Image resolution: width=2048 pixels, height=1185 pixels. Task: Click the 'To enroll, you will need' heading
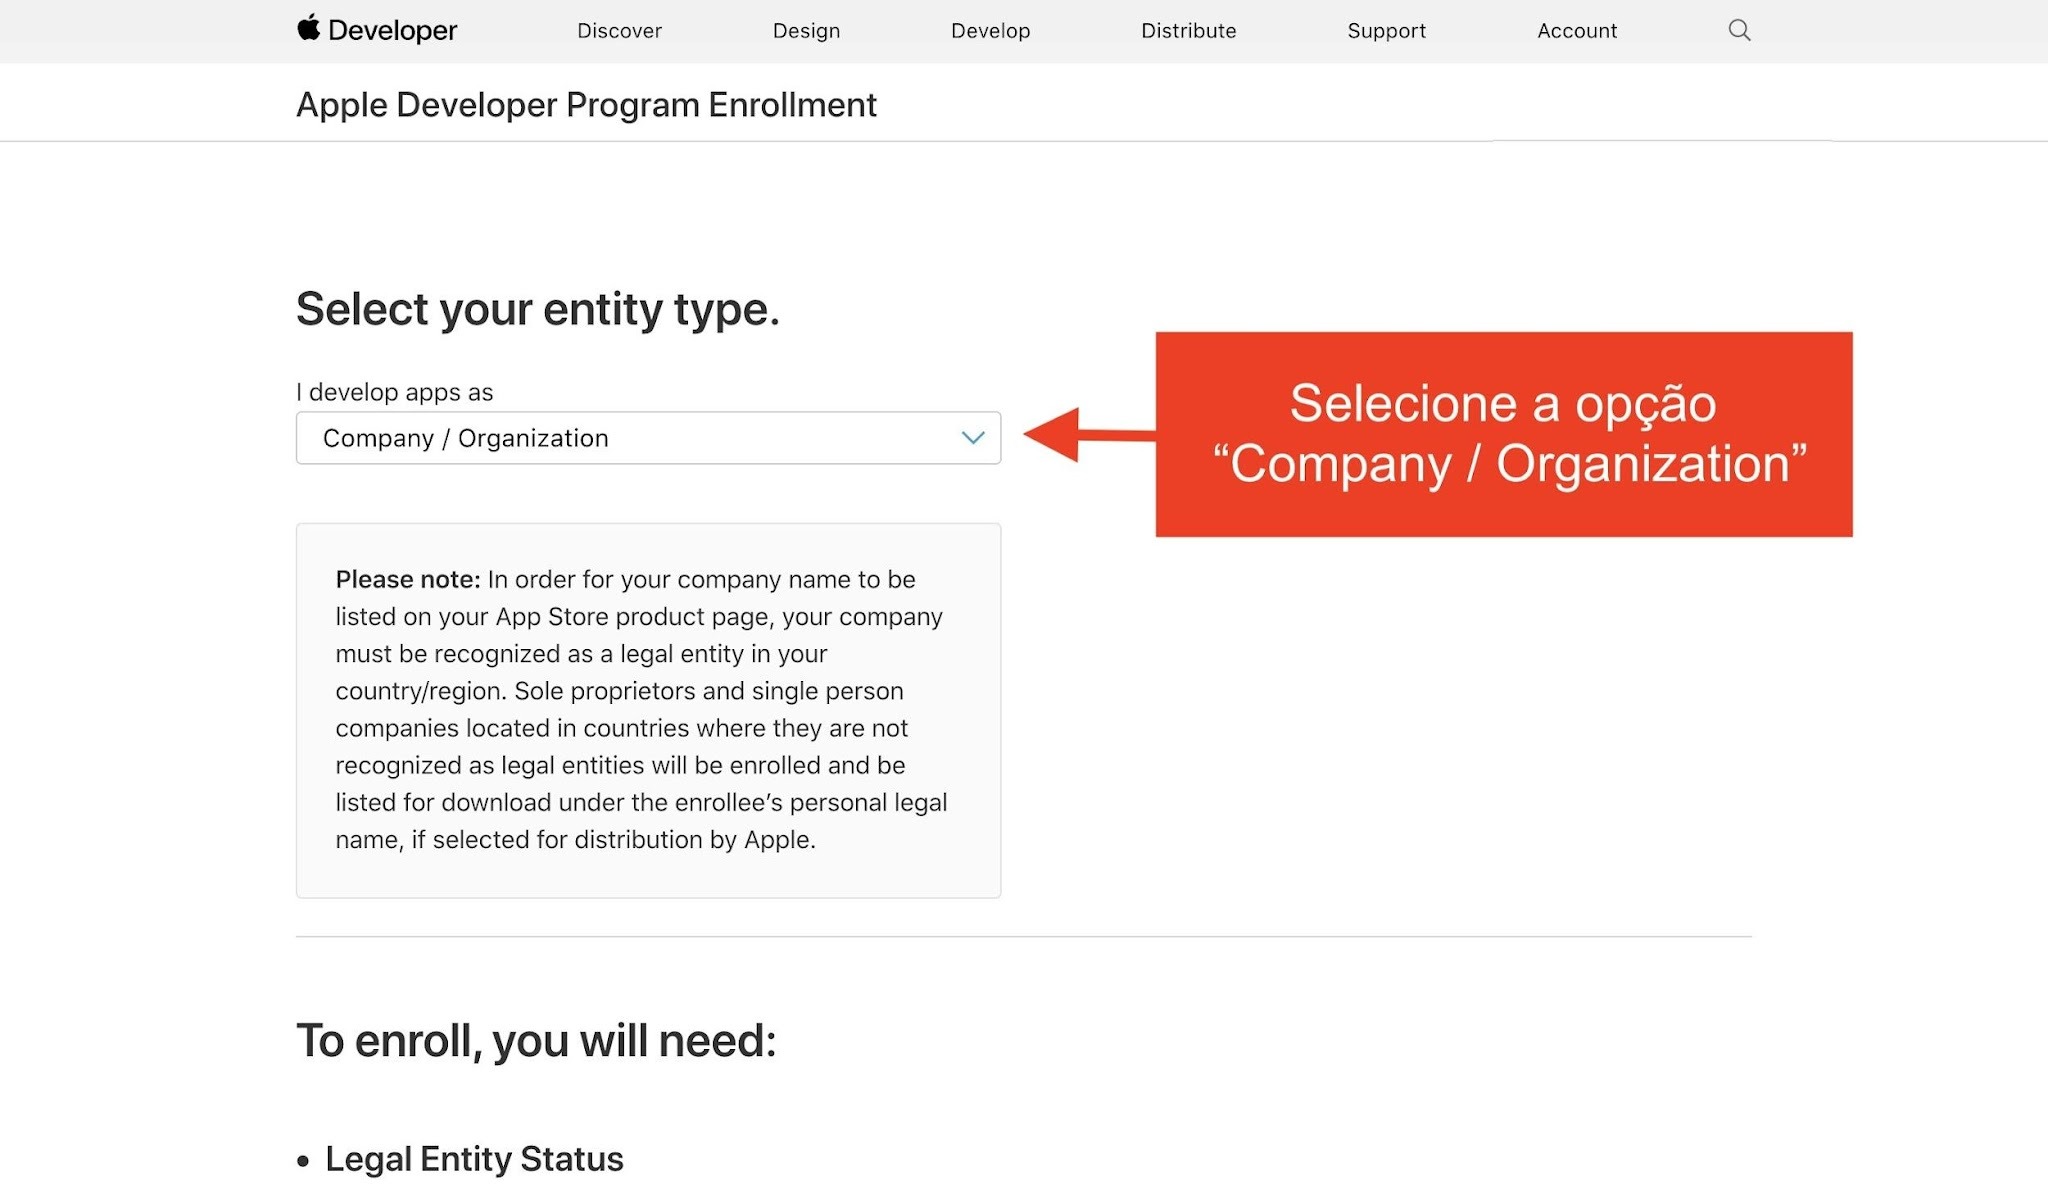point(536,1041)
